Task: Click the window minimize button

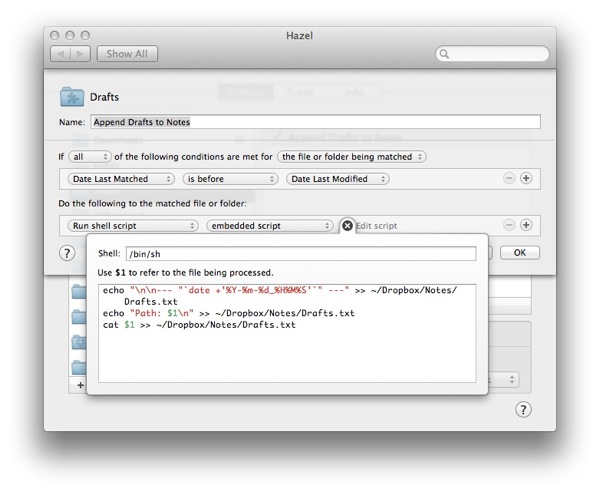Action: [x=70, y=36]
